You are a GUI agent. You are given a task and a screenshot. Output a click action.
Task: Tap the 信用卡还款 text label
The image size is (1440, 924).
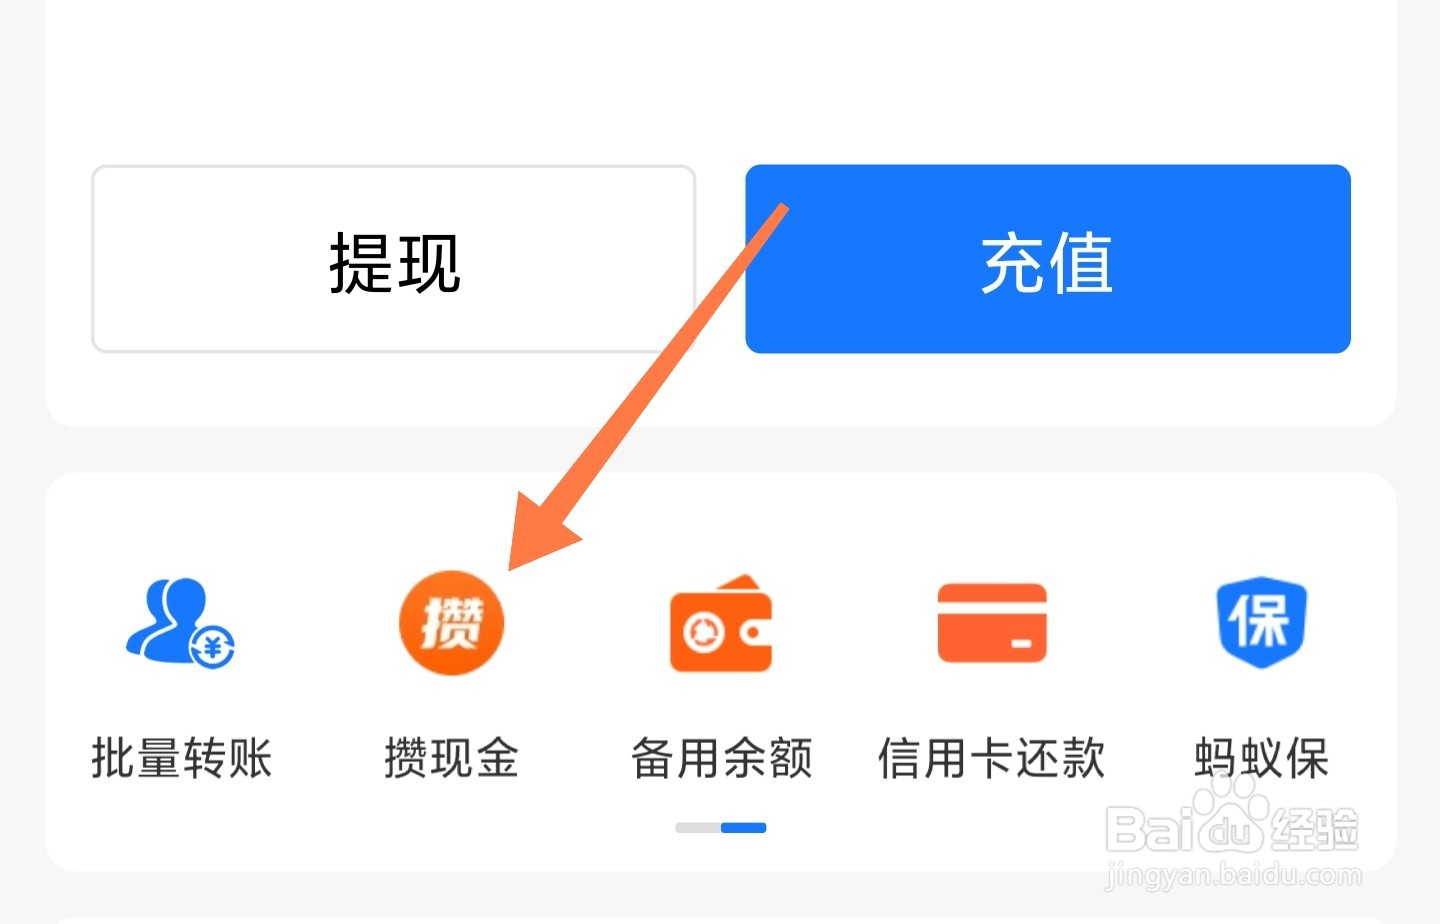[x=991, y=758]
